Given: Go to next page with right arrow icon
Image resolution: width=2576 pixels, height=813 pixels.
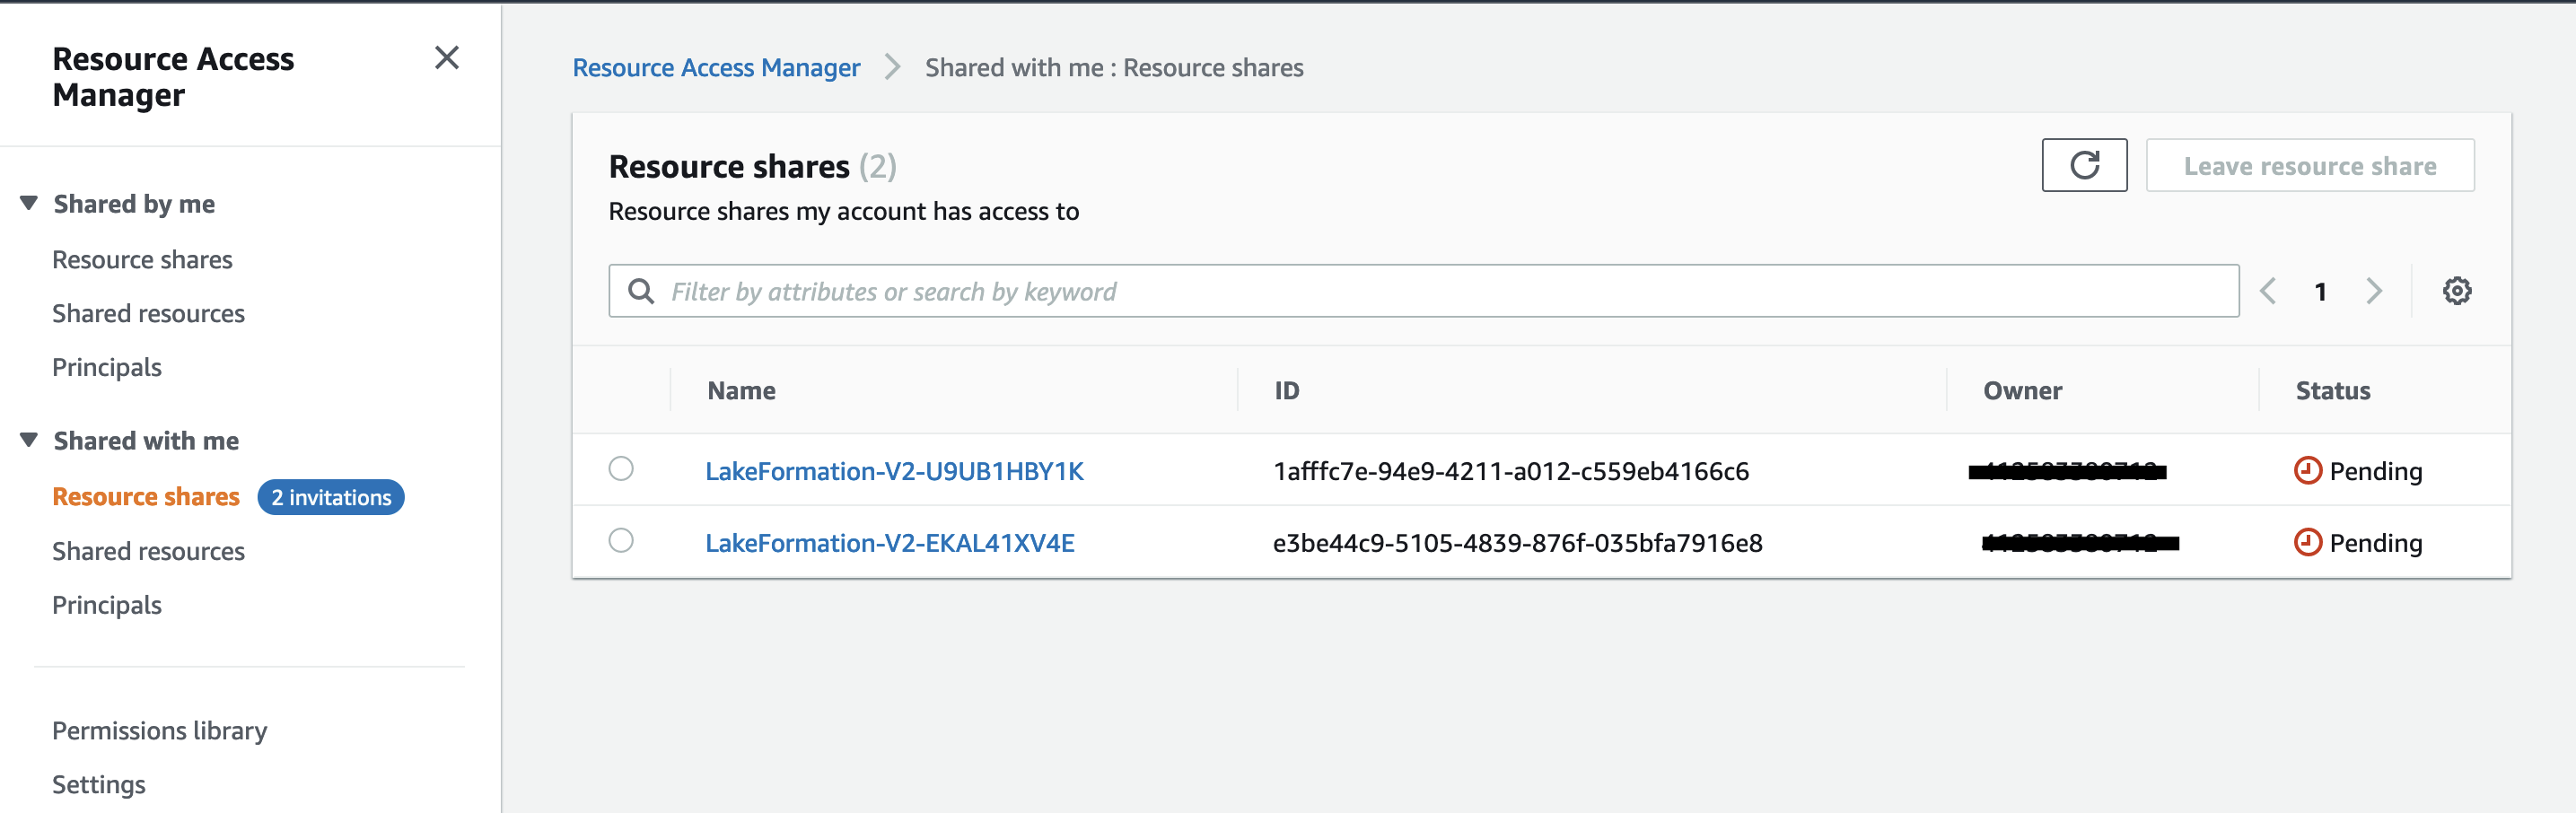Looking at the screenshot, I should (x=2376, y=291).
